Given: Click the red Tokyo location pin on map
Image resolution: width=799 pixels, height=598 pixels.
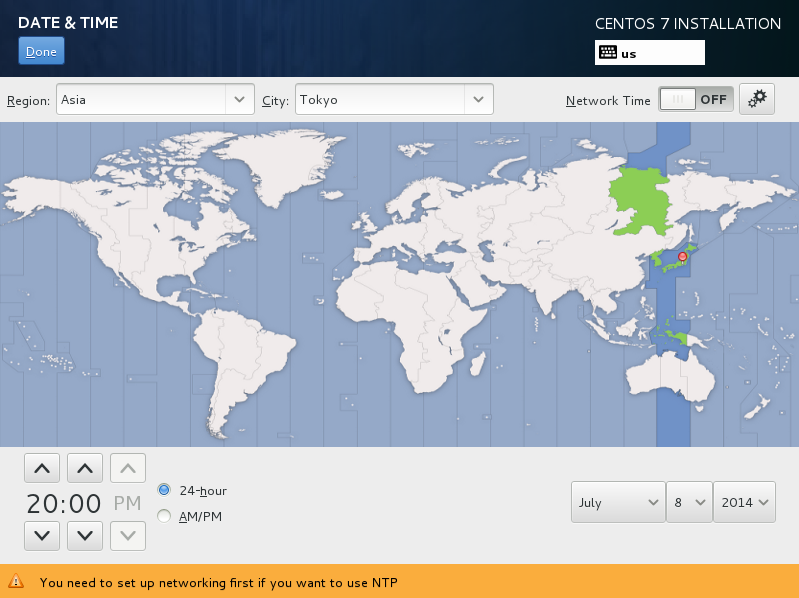Looking at the screenshot, I should 683,257.
